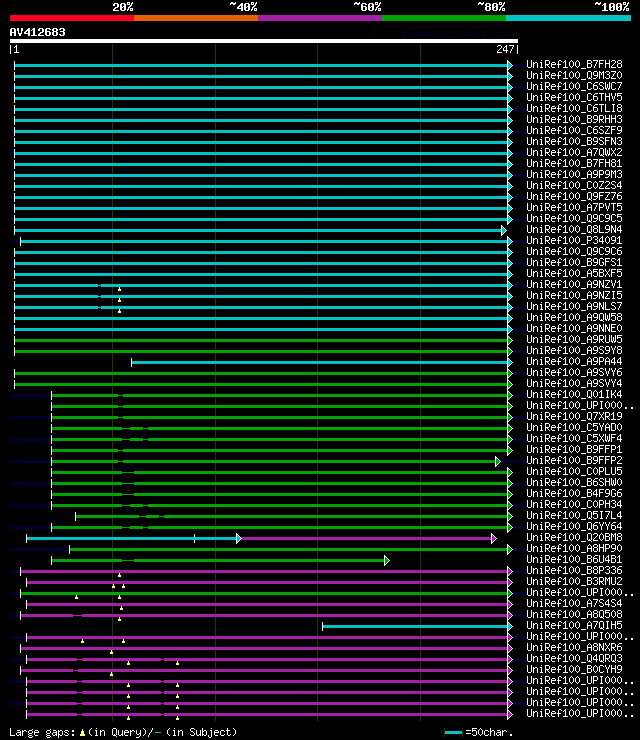Viewport: 640px width, 740px height.
Task: Select label UniRef100_B6U4B1
Action: click(x=574, y=560)
